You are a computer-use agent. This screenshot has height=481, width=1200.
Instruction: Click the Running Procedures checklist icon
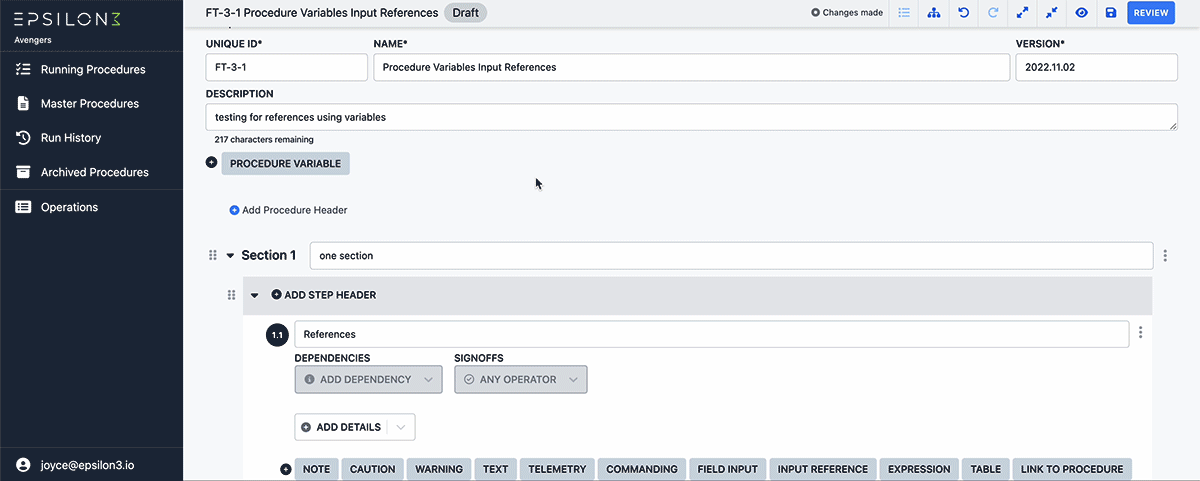(23, 70)
